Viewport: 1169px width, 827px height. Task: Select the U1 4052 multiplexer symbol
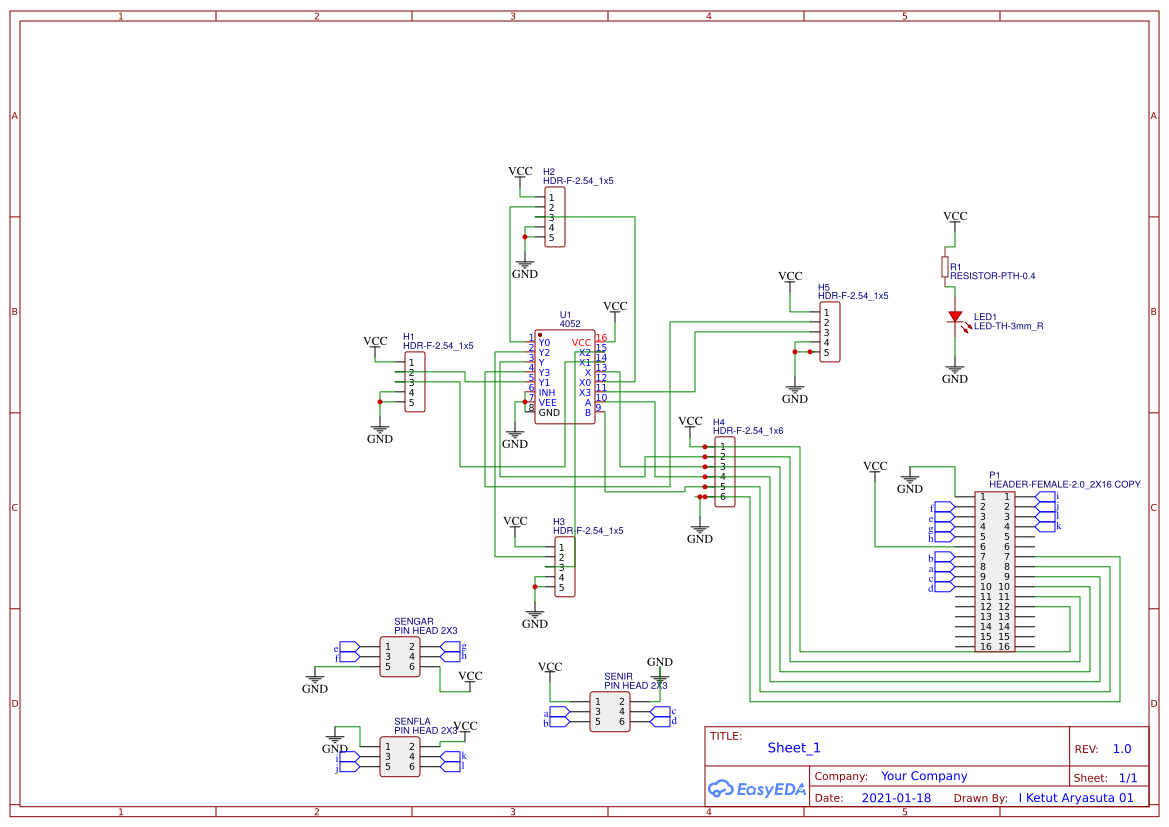[564, 375]
